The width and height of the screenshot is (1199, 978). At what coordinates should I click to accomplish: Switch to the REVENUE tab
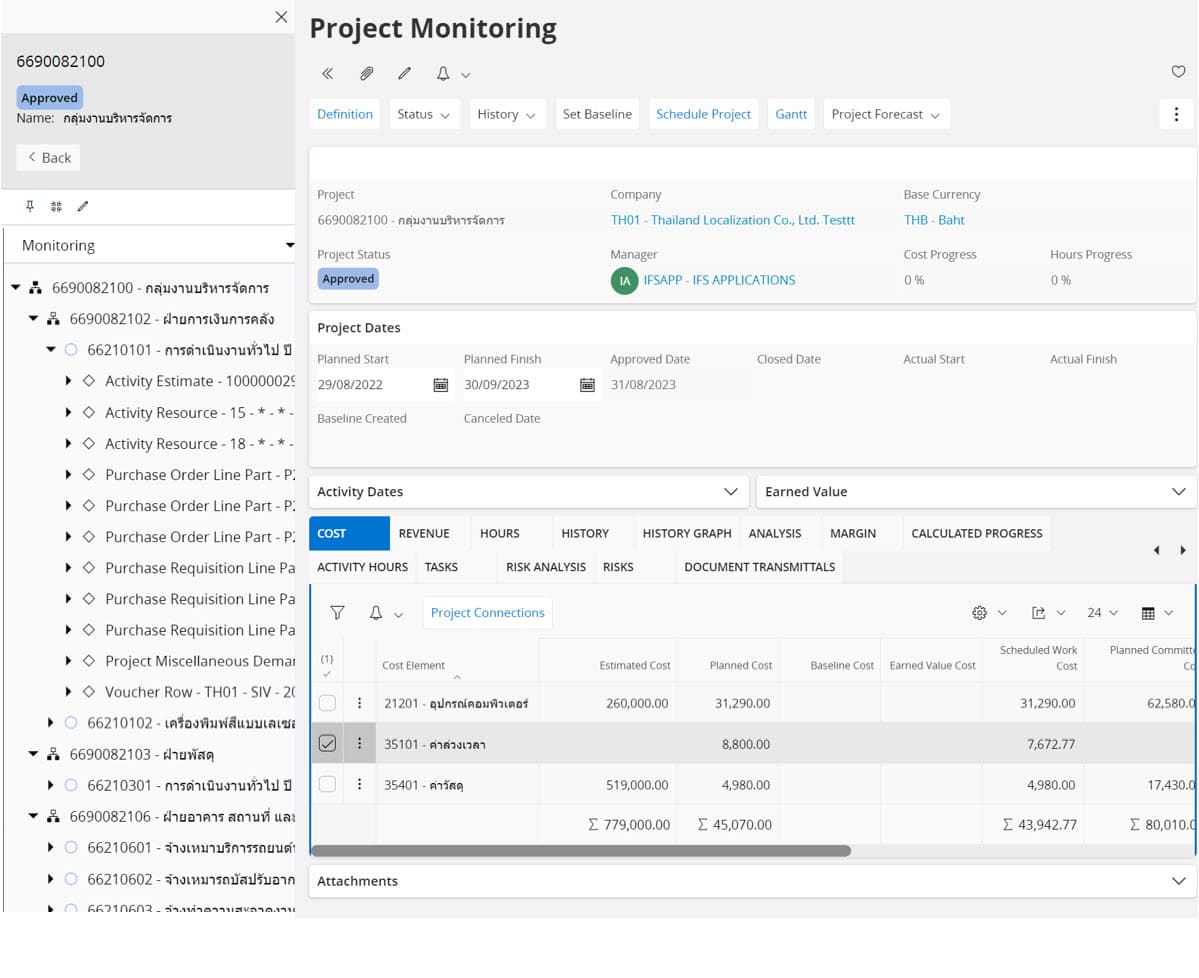pyautogui.click(x=424, y=533)
